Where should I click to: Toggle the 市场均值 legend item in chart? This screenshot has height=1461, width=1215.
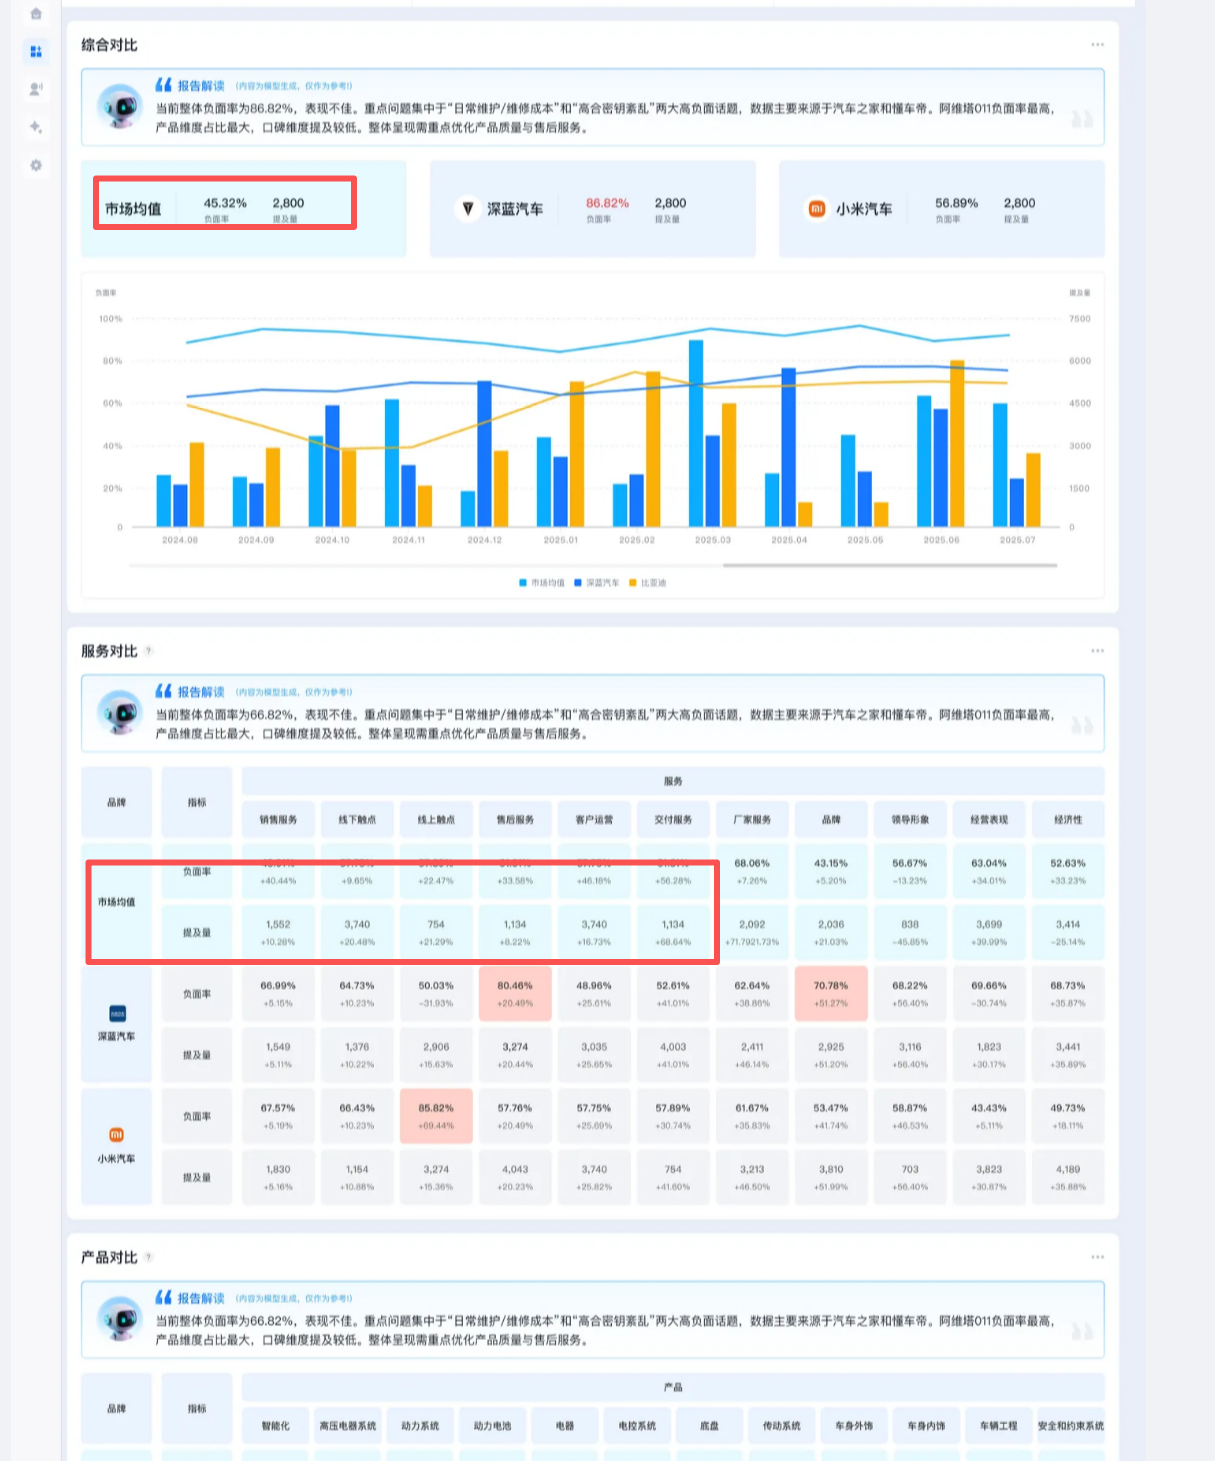542,583
